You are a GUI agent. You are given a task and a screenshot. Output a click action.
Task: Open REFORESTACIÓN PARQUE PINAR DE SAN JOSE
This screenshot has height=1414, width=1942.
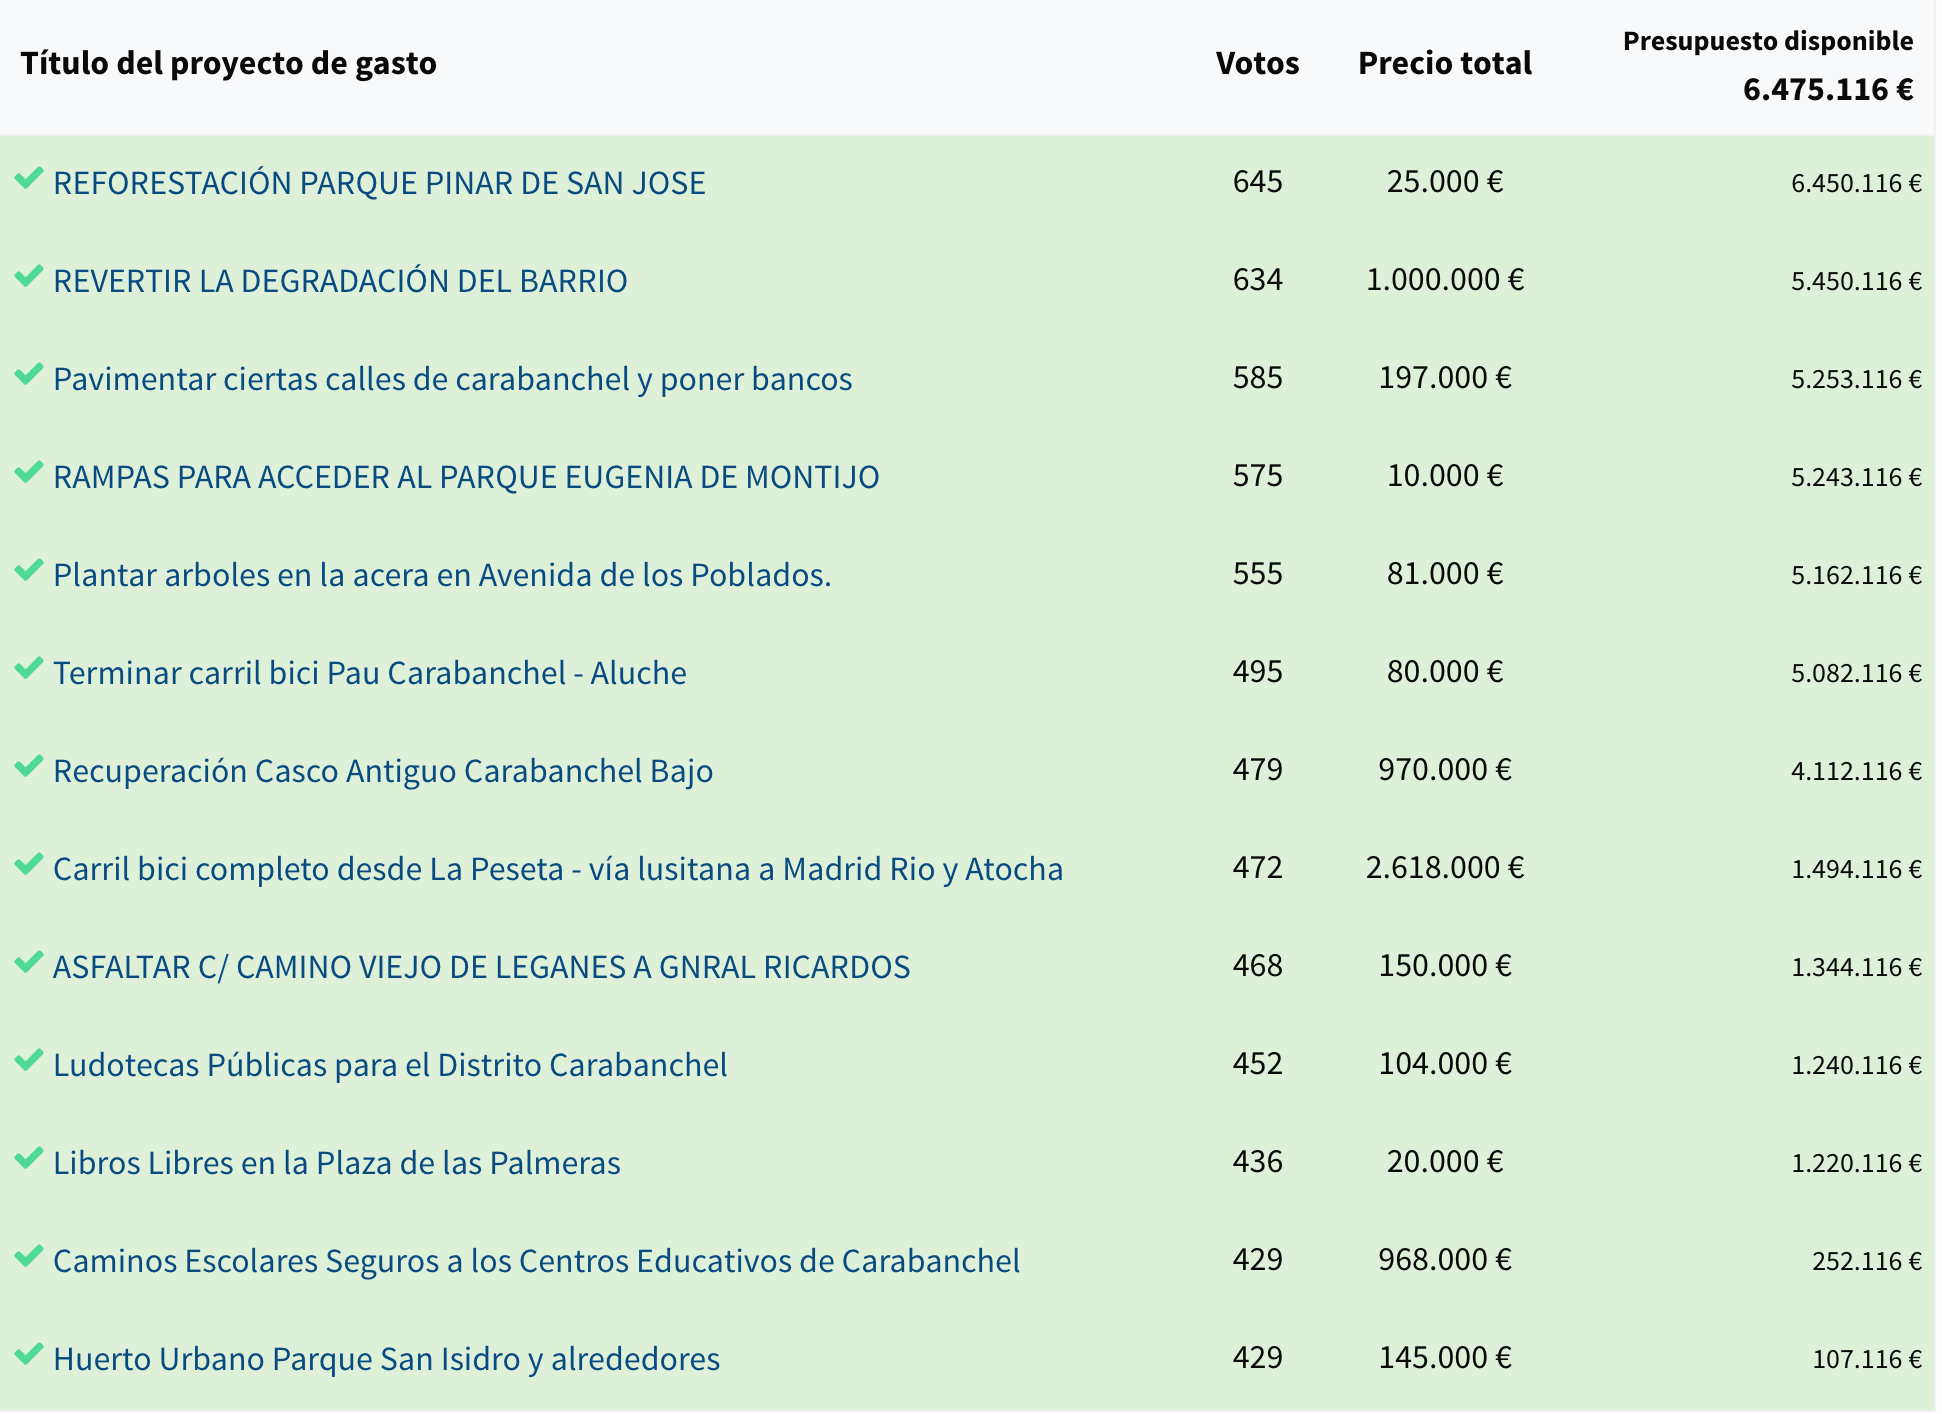tap(379, 183)
